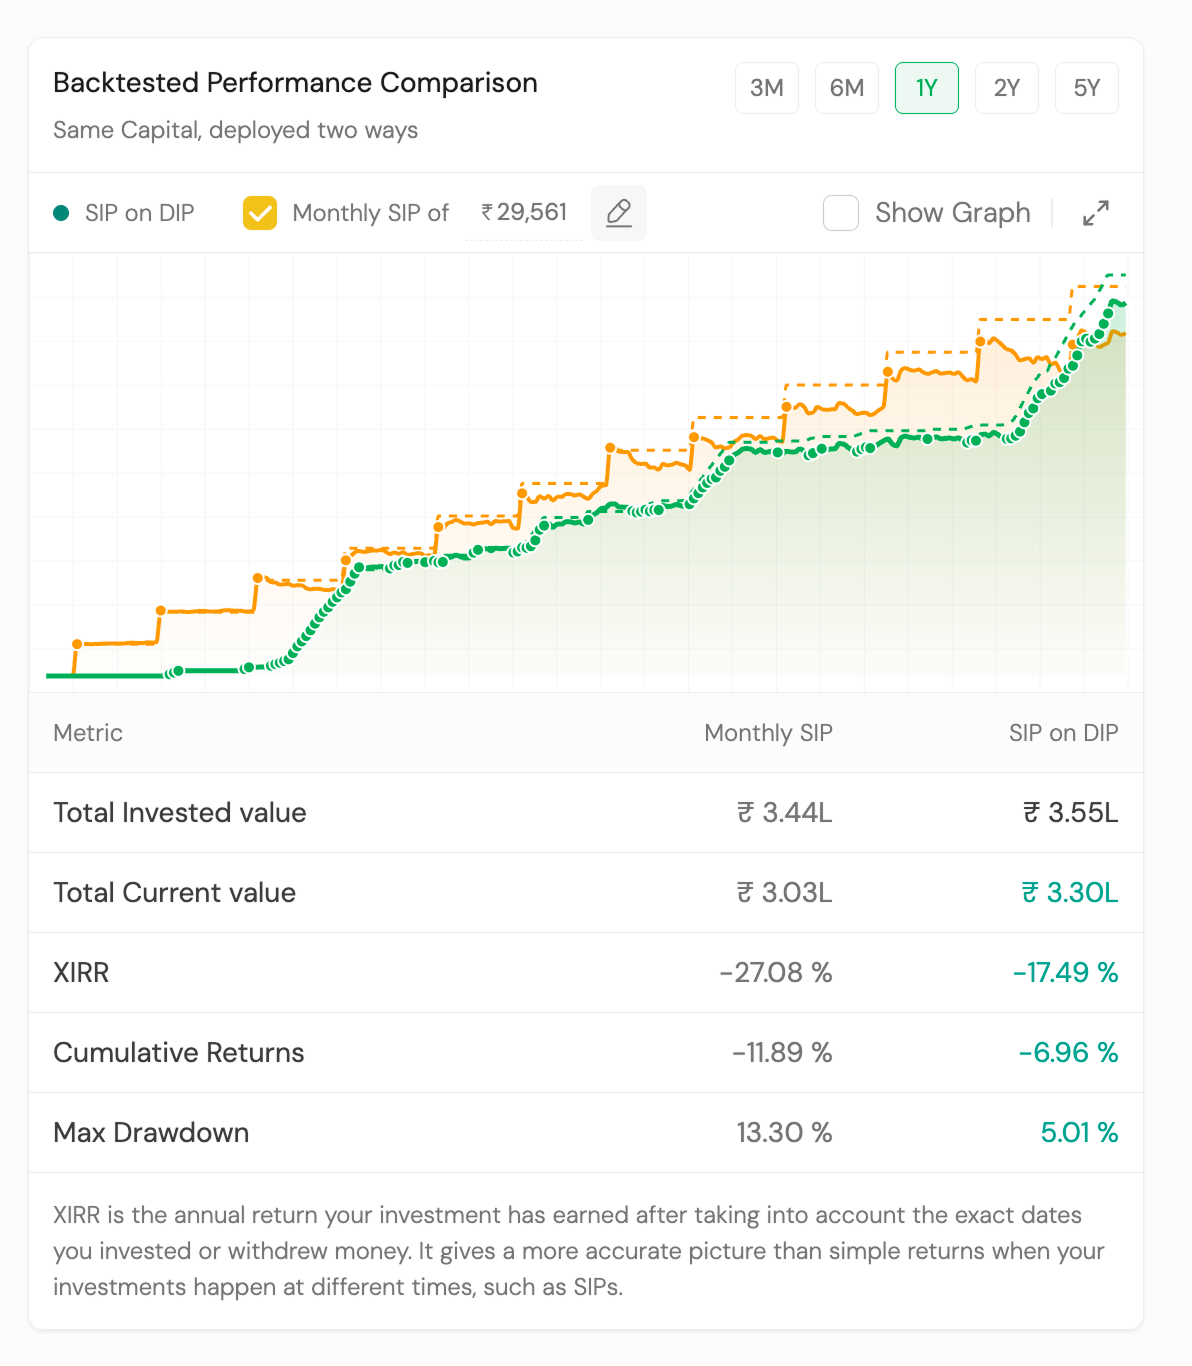Click the 'XIRR' row label
Image resolution: width=1192 pixels, height=1366 pixels.
[81, 973]
